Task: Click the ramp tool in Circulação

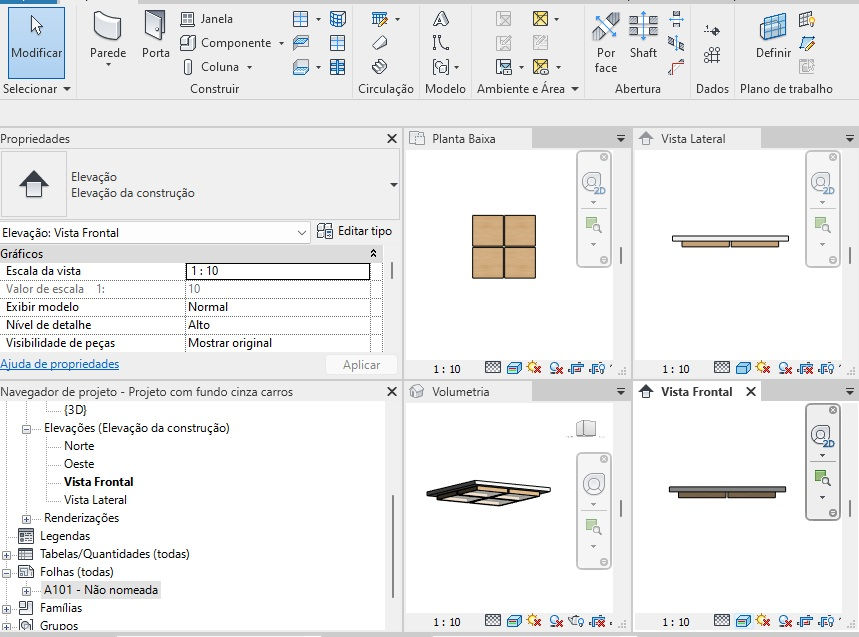Action: pyautogui.click(x=380, y=43)
